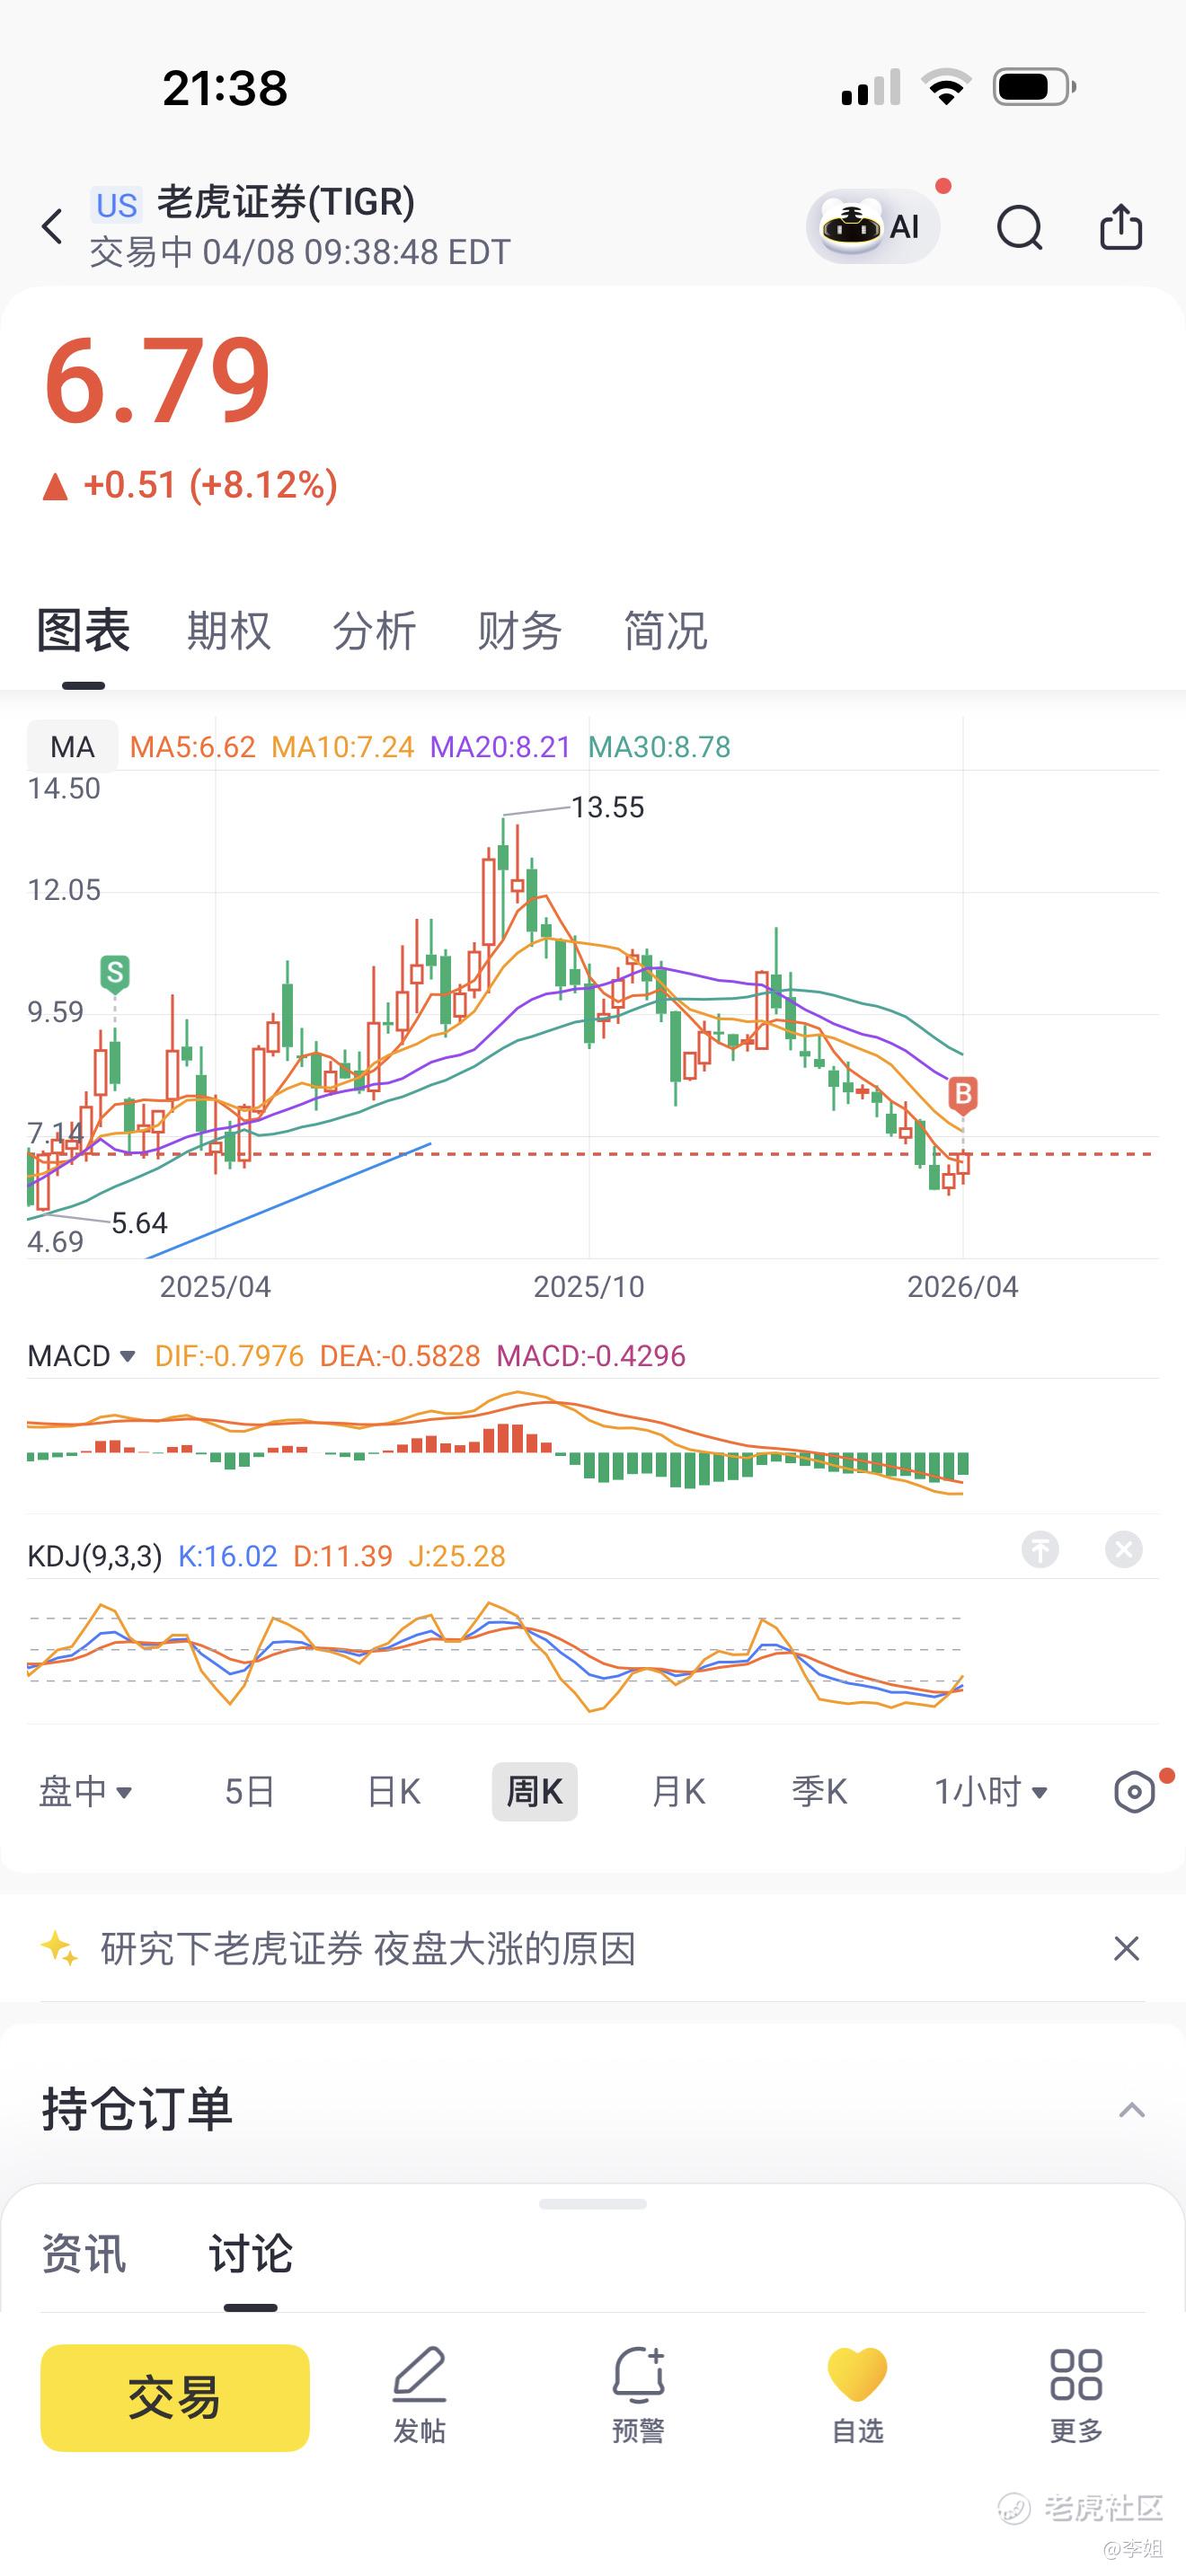Dismiss the AI research suggestion

coord(1127,1949)
